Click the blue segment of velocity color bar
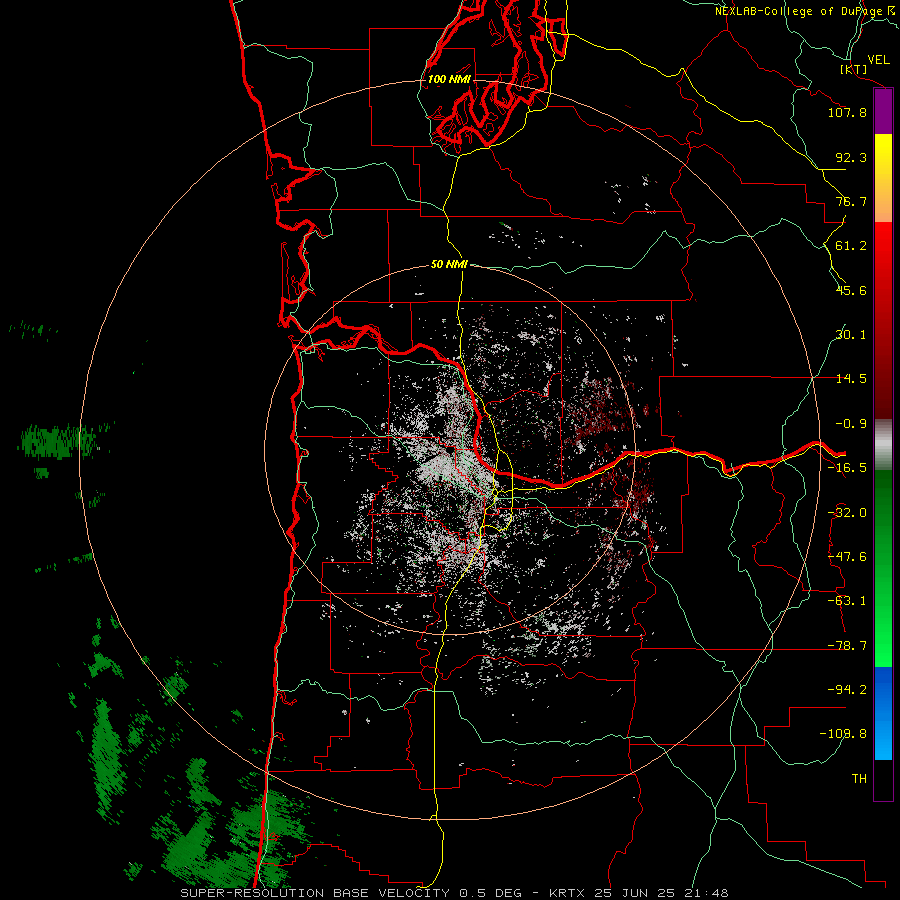 pos(883,713)
